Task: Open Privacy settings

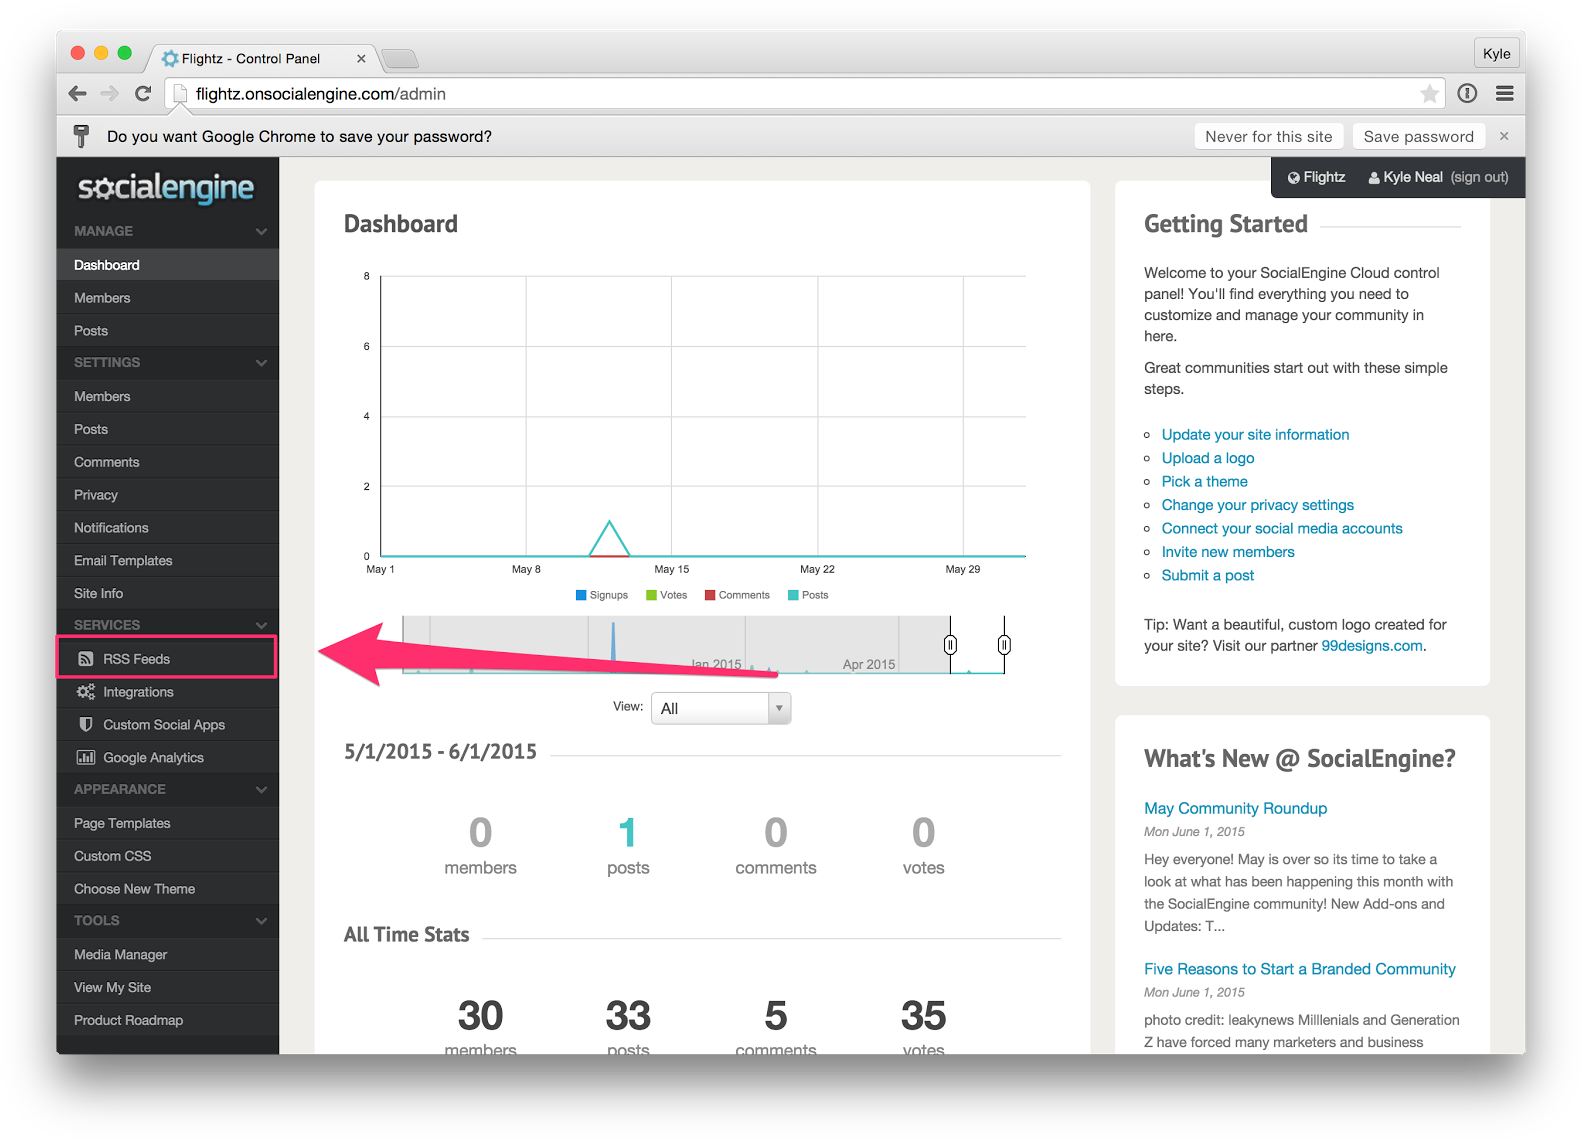Action: (x=167, y=495)
